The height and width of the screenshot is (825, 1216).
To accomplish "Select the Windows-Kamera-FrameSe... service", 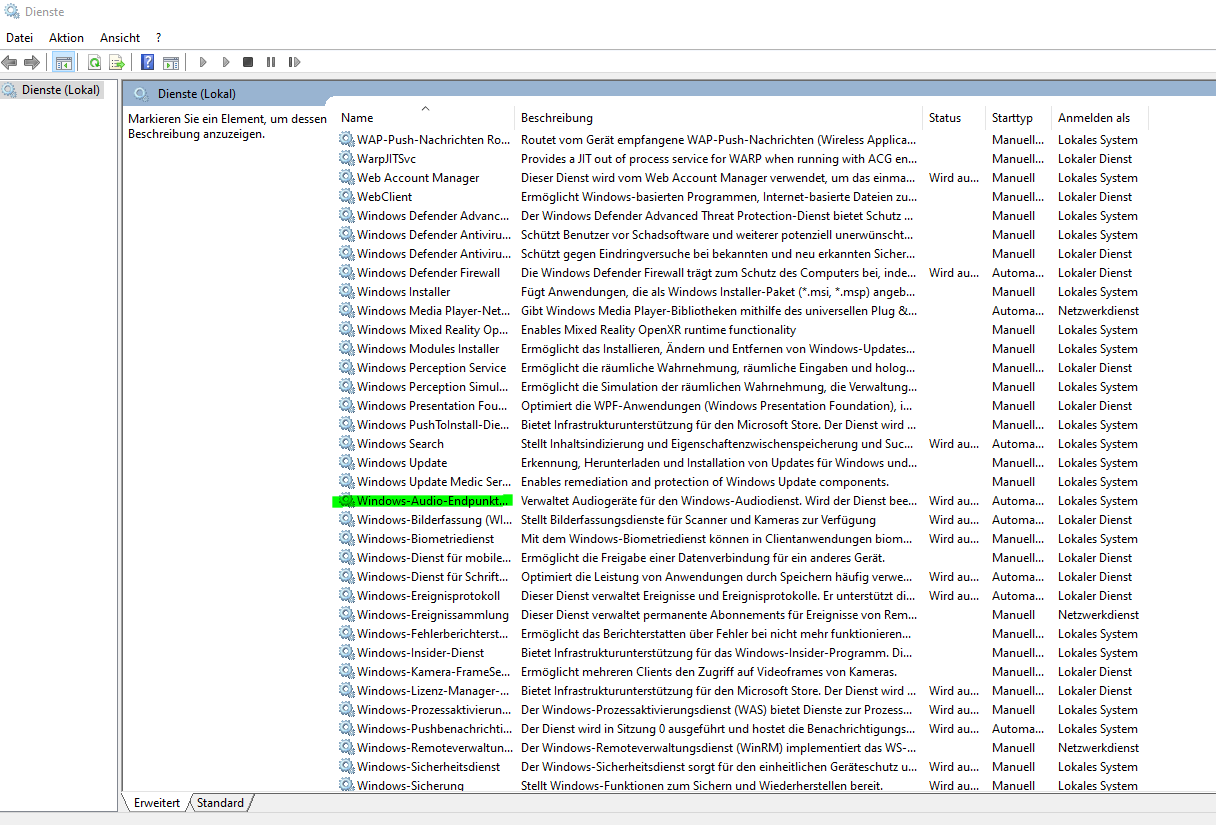I will pyautogui.click(x=434, y=672).
